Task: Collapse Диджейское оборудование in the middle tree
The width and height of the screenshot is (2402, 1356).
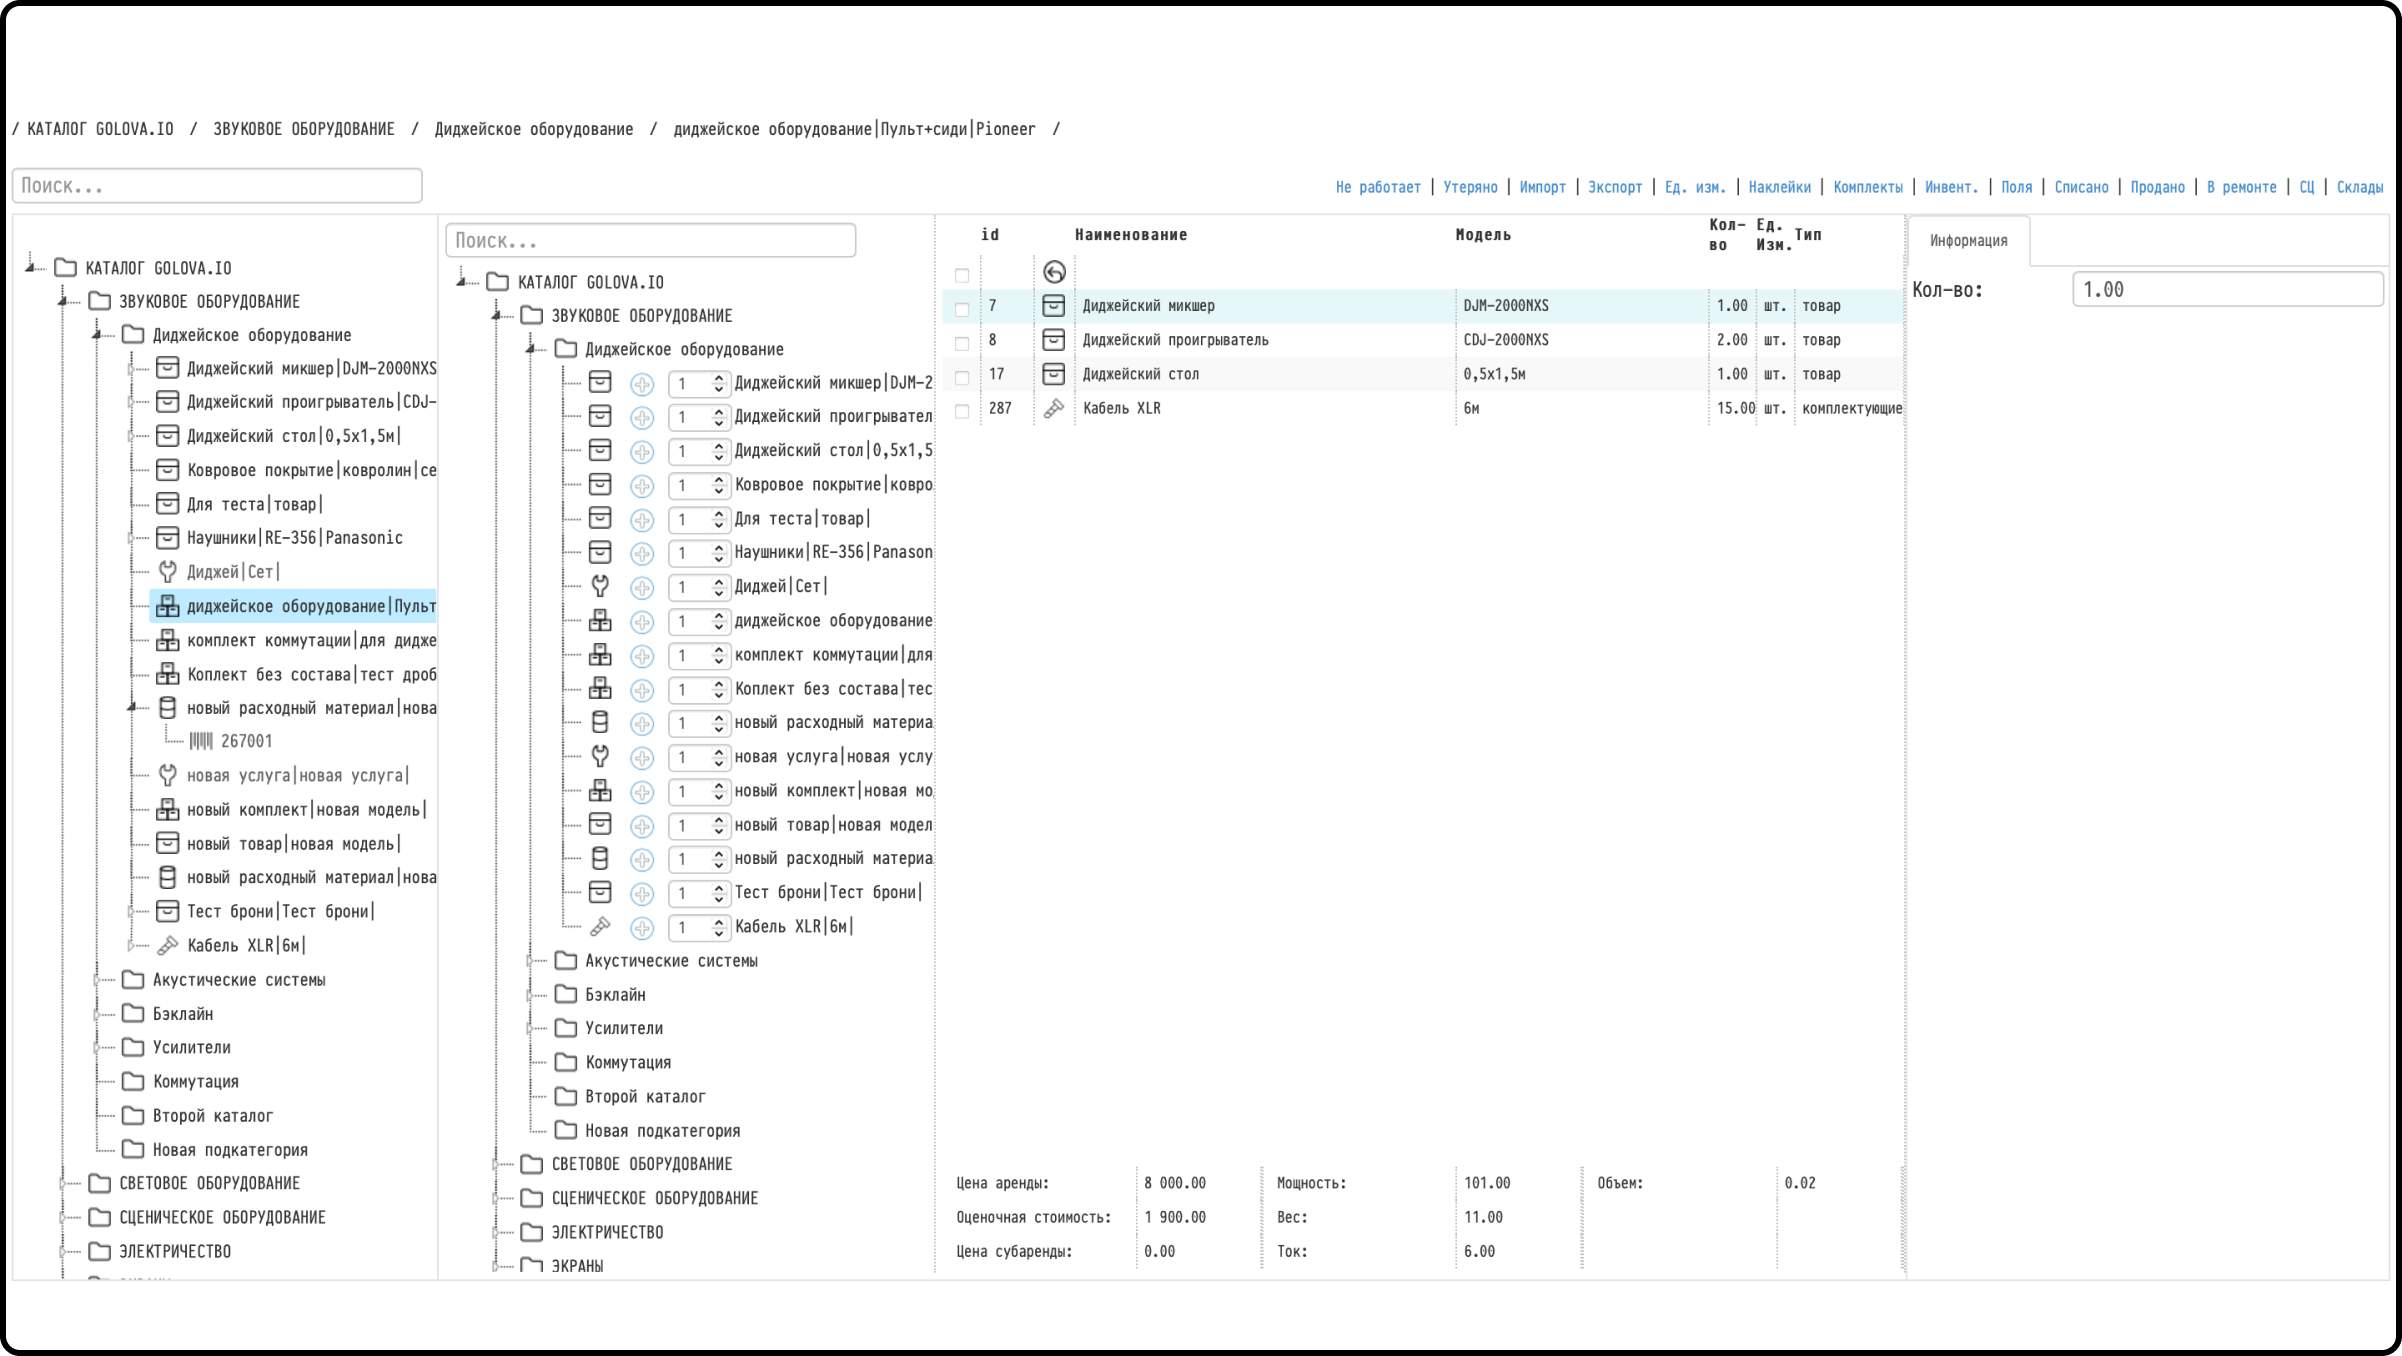Action: [530, 349]
